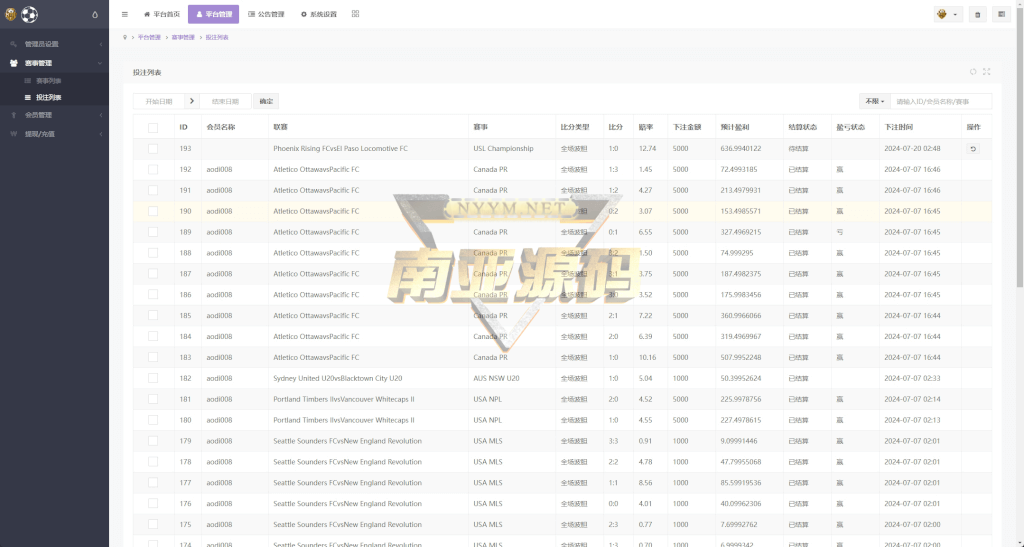Click the 确定 button next to date range
The image size is (1024, 547).
(x=265, y=101)
